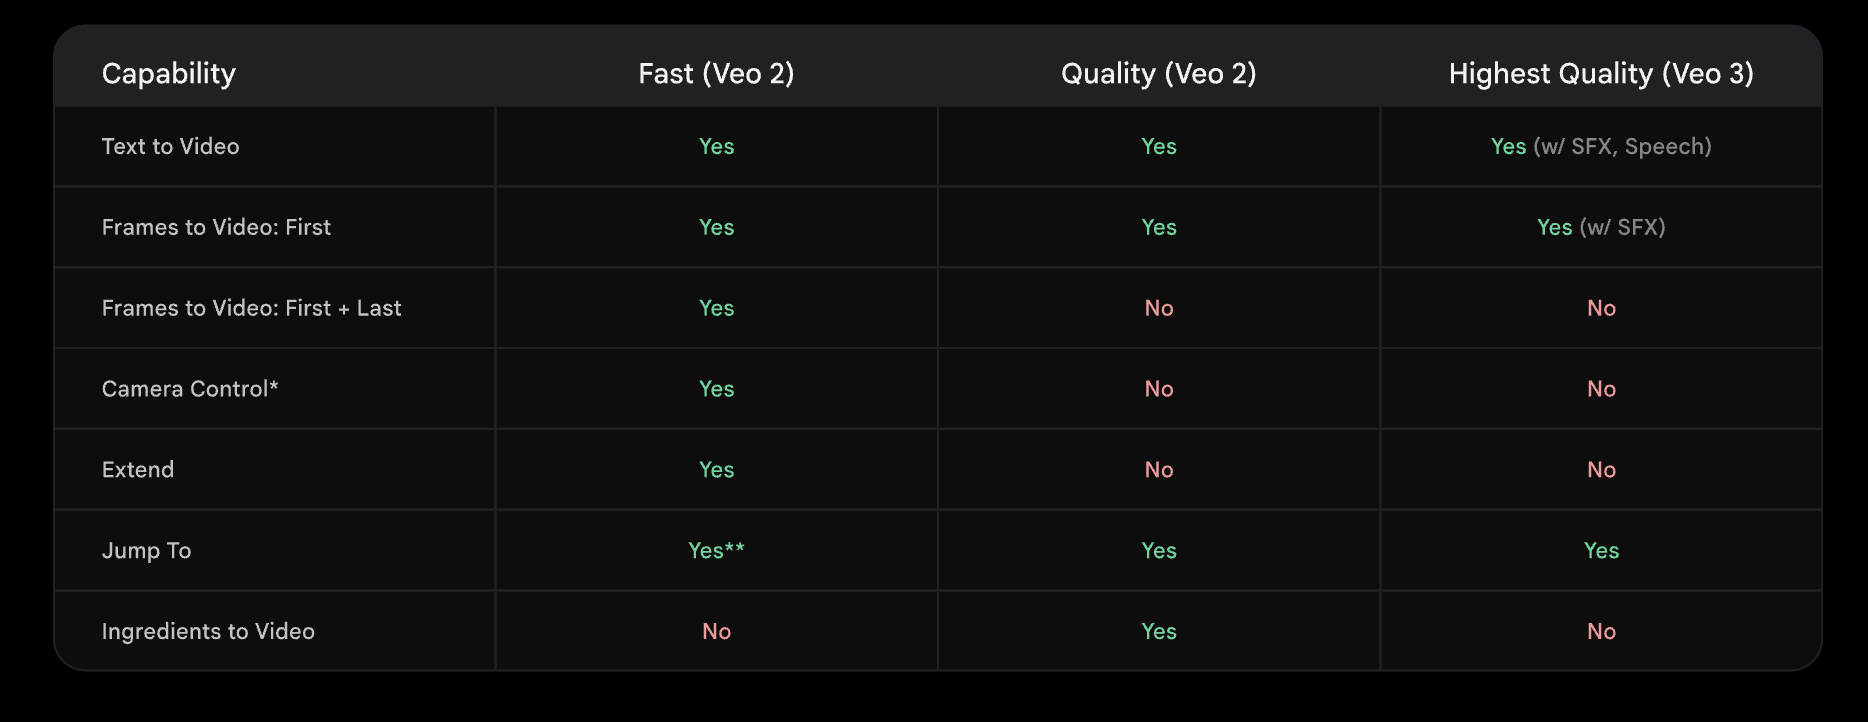Click the Yes (w/ SFX, Speech) cell
This screenshot has height=722, width=1868.
[1600, 146]
